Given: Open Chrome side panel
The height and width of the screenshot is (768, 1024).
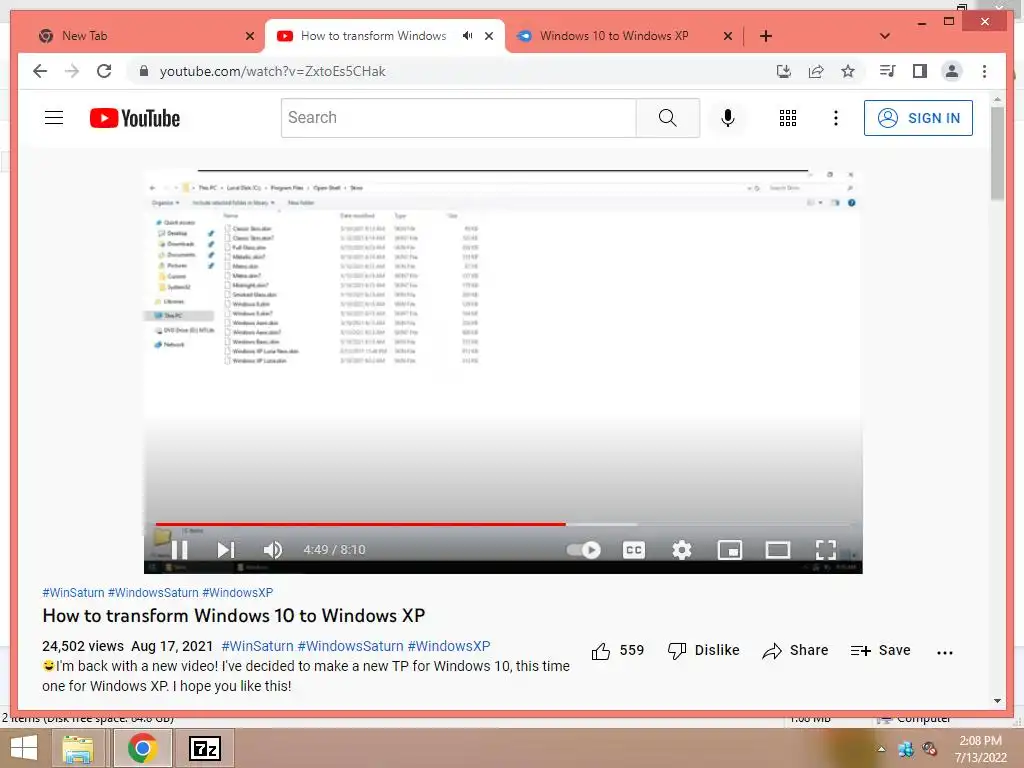Looking at the screenshot, I should click(x=920, y=71).
